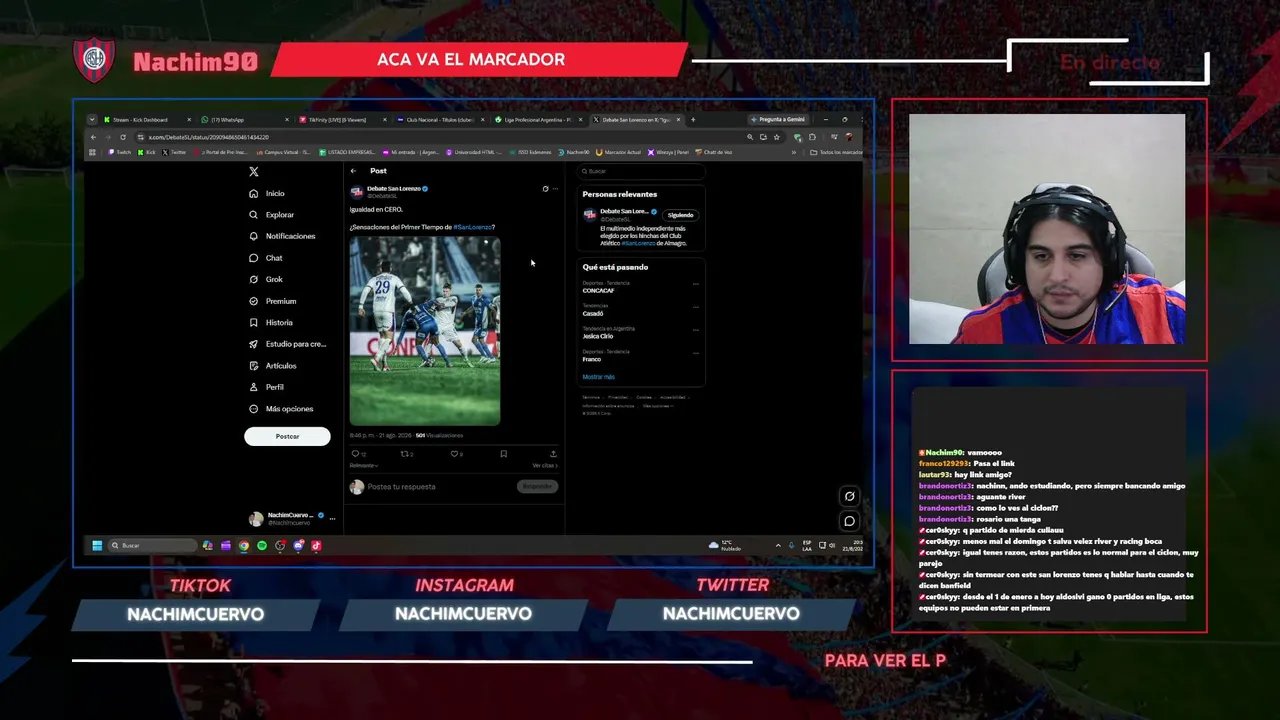Expand Más opciones in the sidebar
This screenshot has height=720, width=1280.
point(282,409)
